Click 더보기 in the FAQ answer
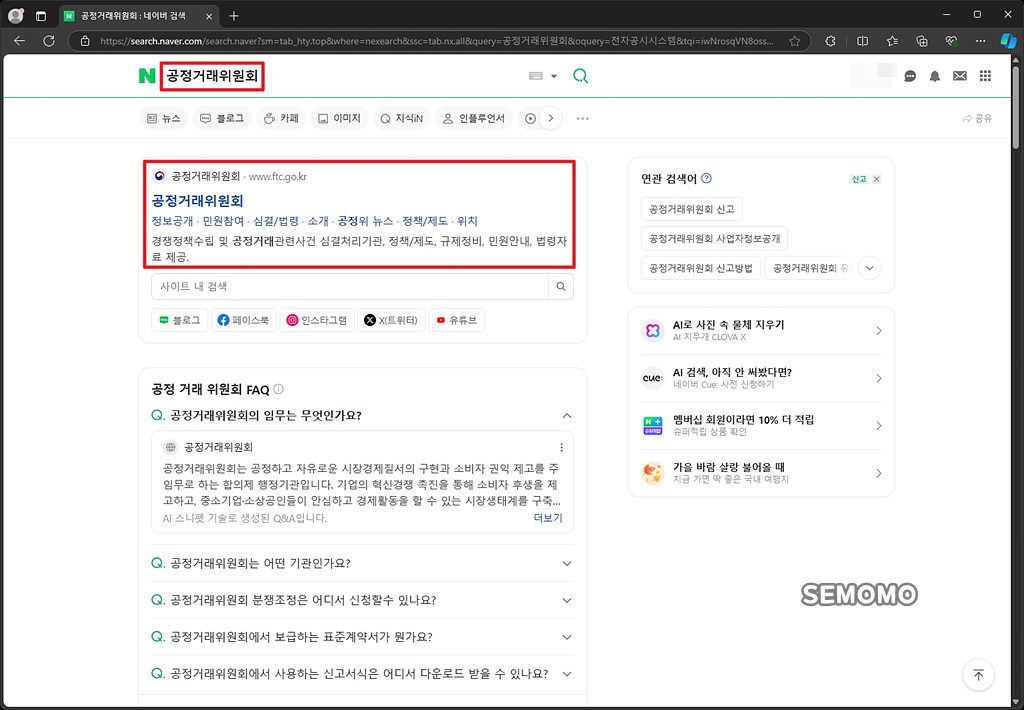Viewport: 1024px width, 710px height. click(548, 517)
